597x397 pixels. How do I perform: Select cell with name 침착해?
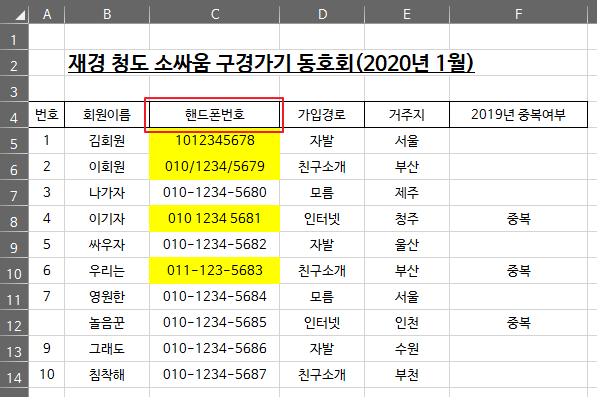107,375
